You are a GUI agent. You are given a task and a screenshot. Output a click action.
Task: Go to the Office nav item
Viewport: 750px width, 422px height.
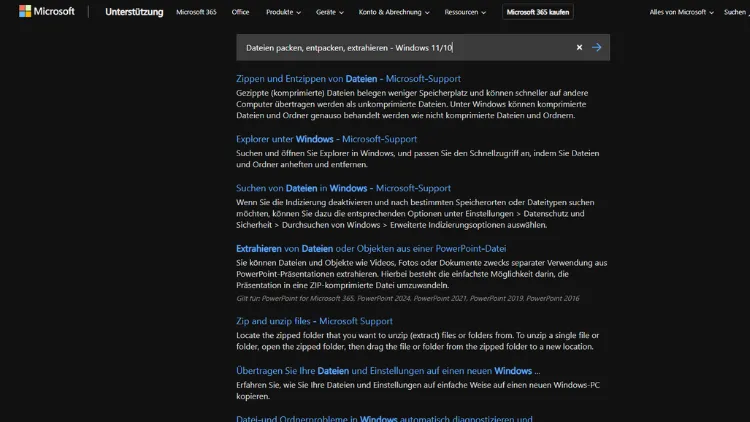pos(240,12)
